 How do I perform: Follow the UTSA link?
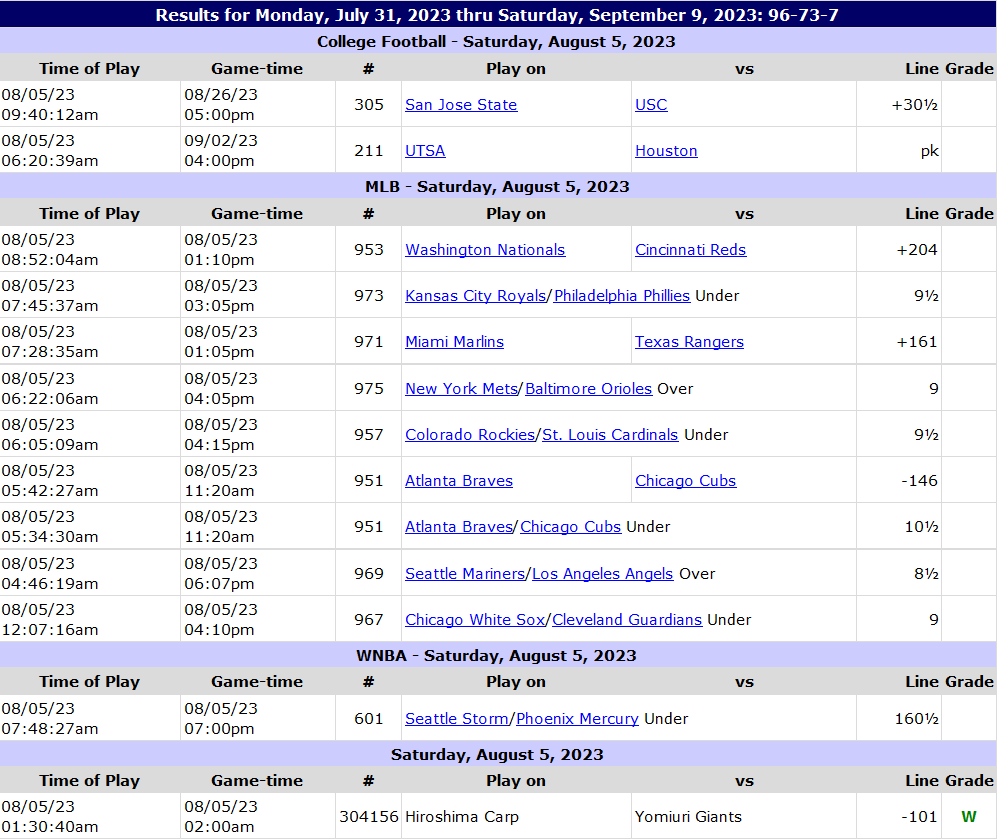[x=425, y=151]
